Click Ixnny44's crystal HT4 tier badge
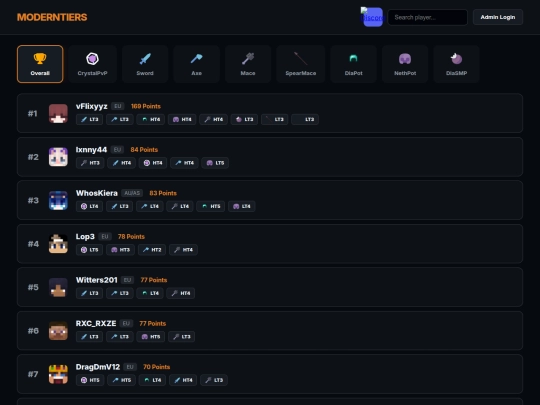 [x=153, y=163]
